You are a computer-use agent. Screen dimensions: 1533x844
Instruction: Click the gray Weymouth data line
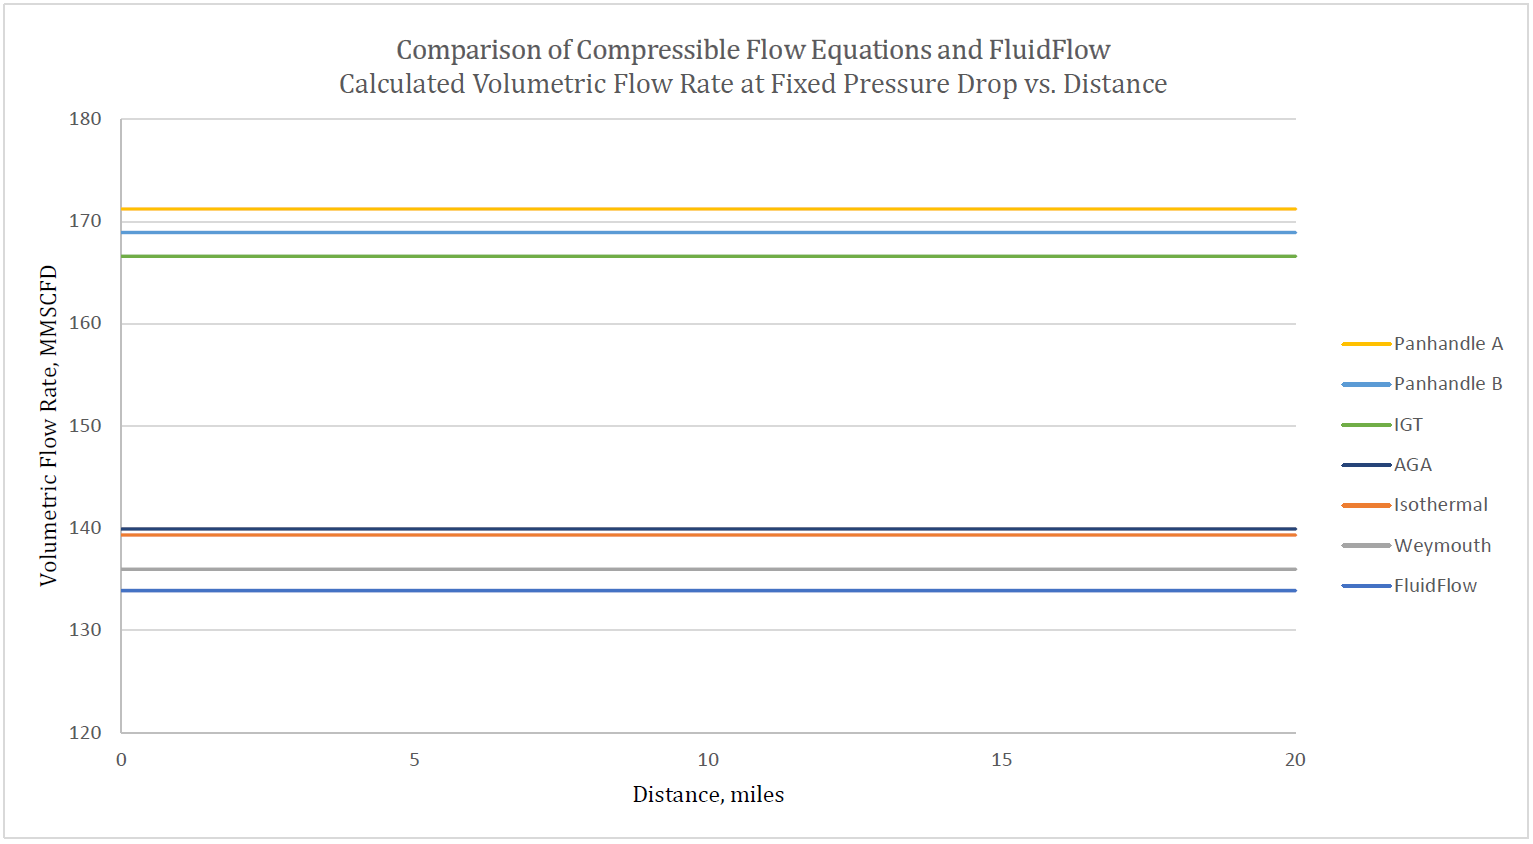708,569
